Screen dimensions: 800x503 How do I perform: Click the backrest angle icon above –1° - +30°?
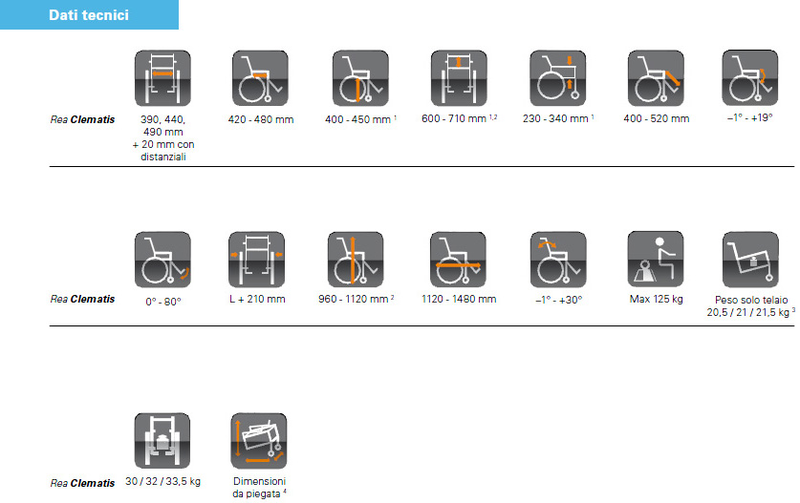pos(558,260)
